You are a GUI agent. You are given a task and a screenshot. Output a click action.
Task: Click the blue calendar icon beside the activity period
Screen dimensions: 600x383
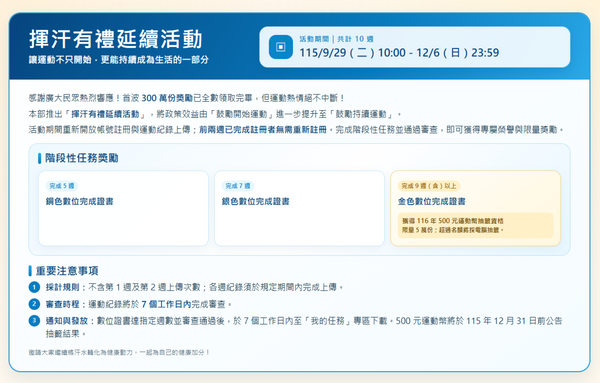[280, 47]
